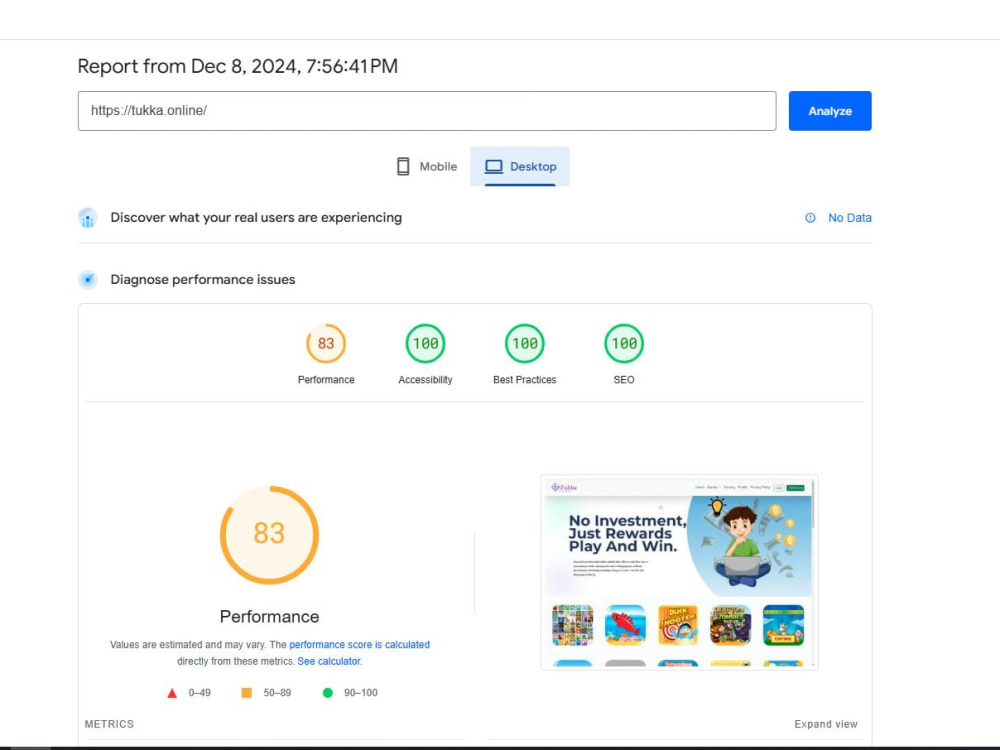Open the See calculator link

328,661
